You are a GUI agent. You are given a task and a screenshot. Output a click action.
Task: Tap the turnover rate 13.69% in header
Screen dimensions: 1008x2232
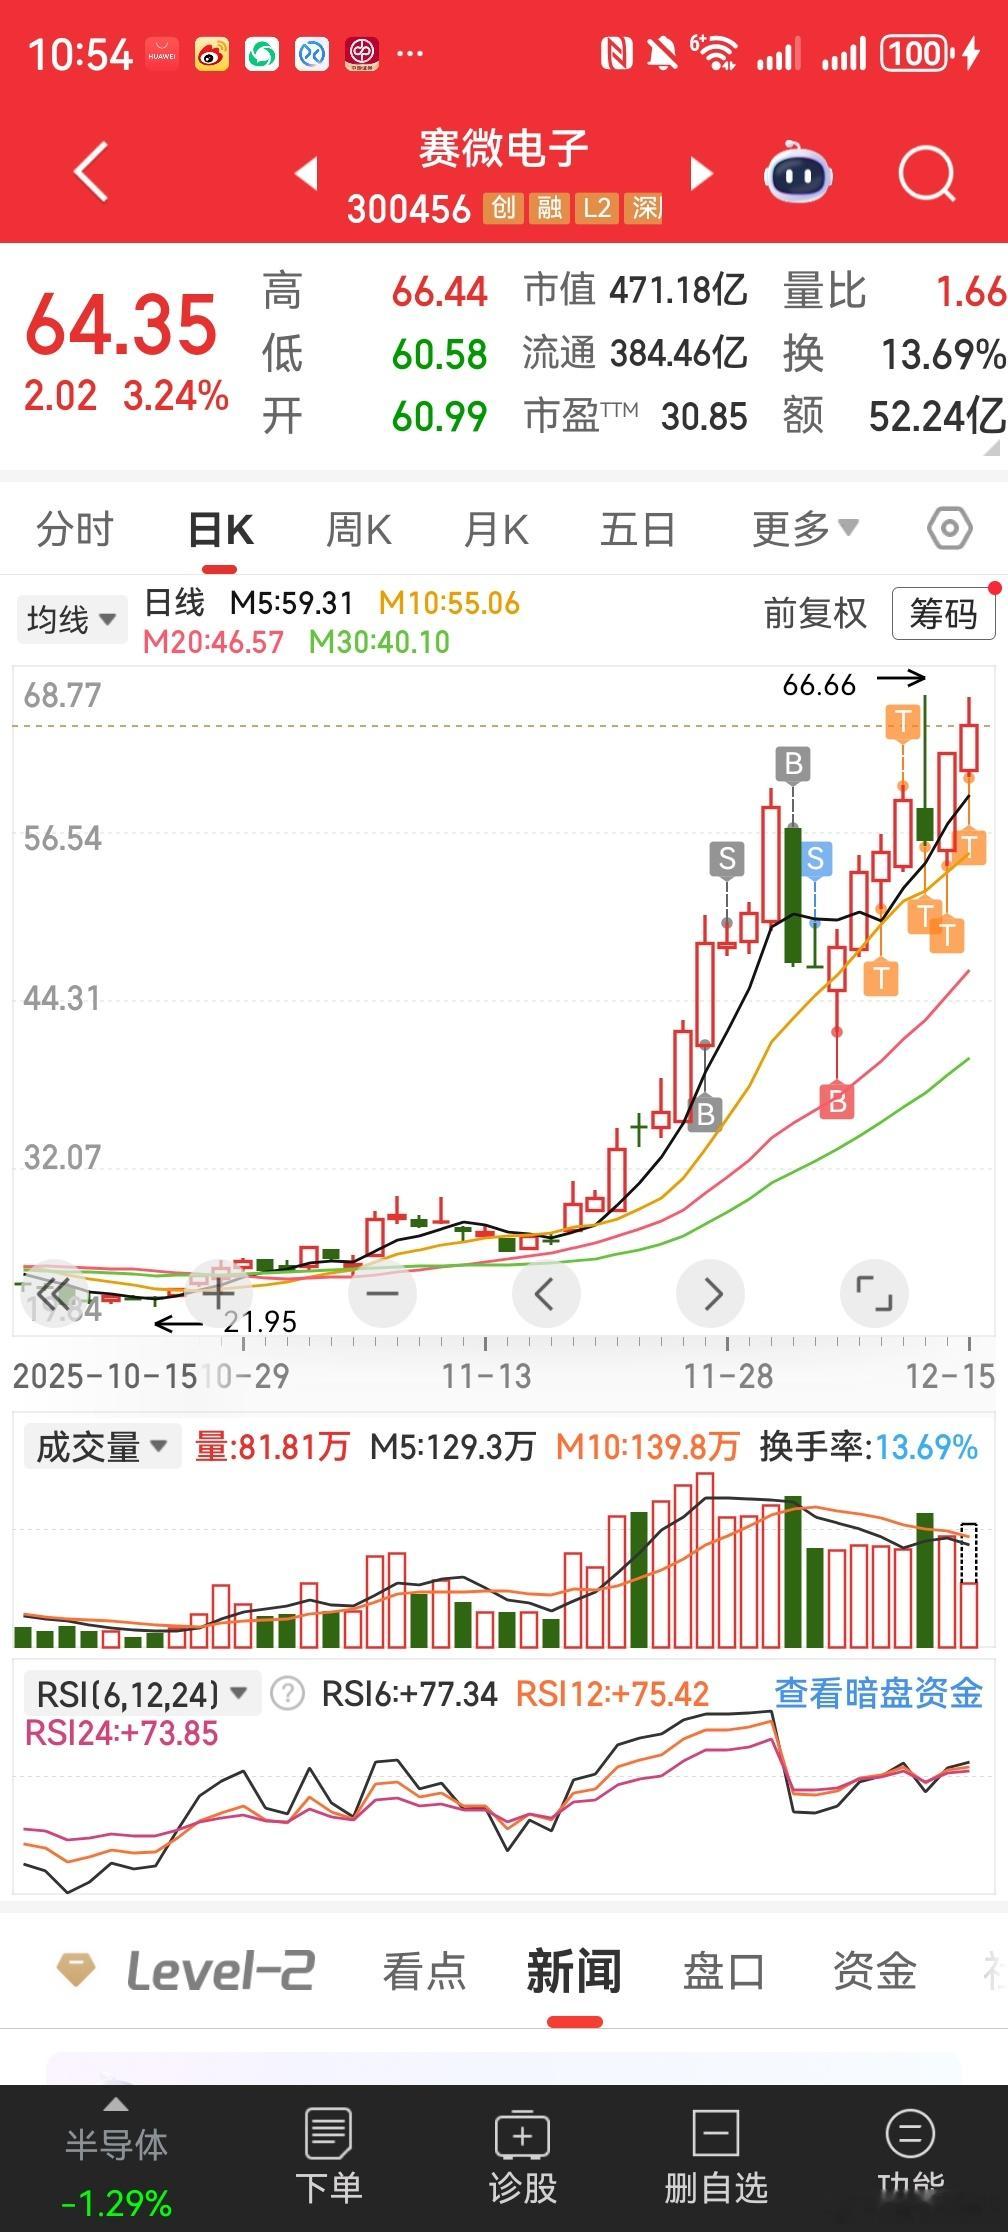pos(943,353)
